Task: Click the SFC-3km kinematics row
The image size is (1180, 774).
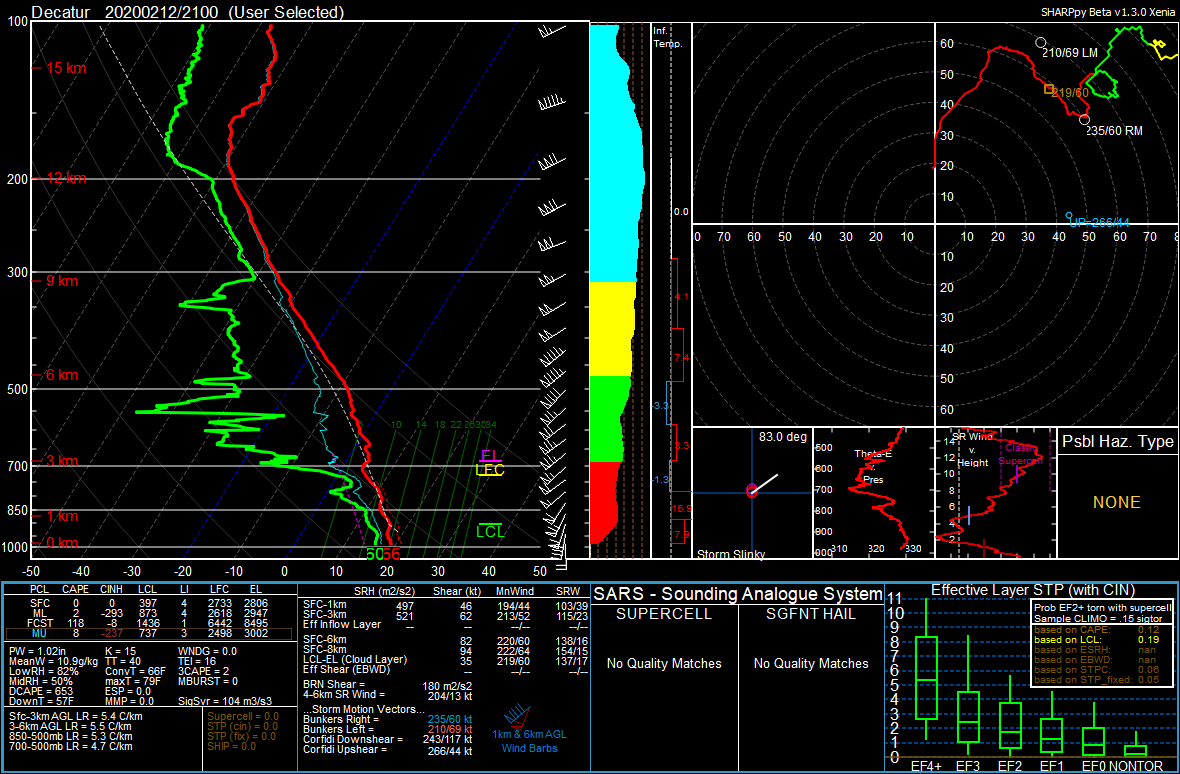Action: 444,615
